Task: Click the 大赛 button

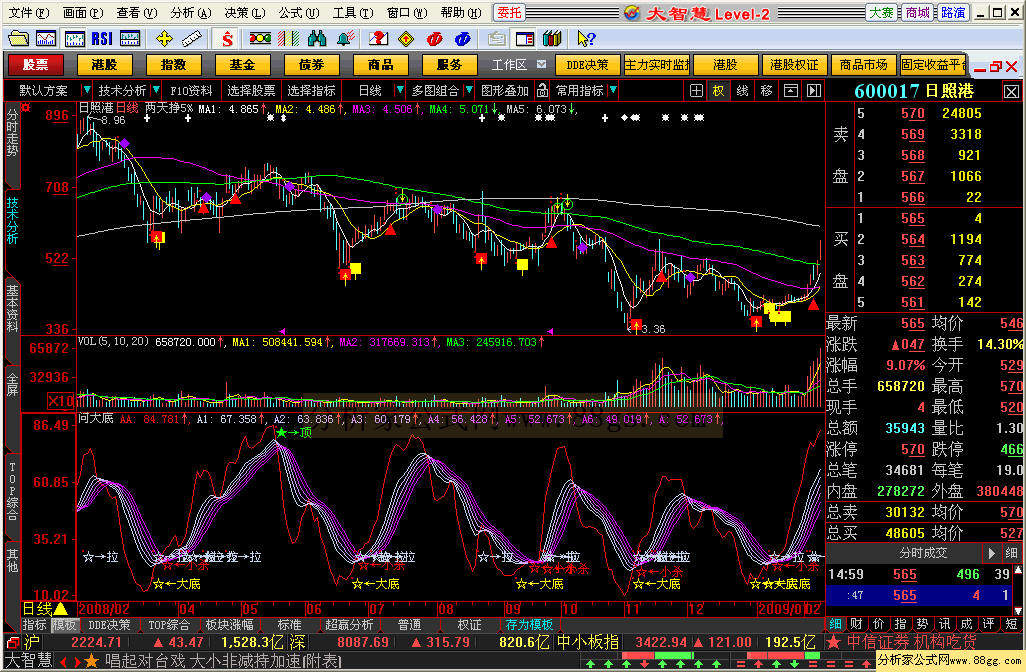Action: coord(881,12)
